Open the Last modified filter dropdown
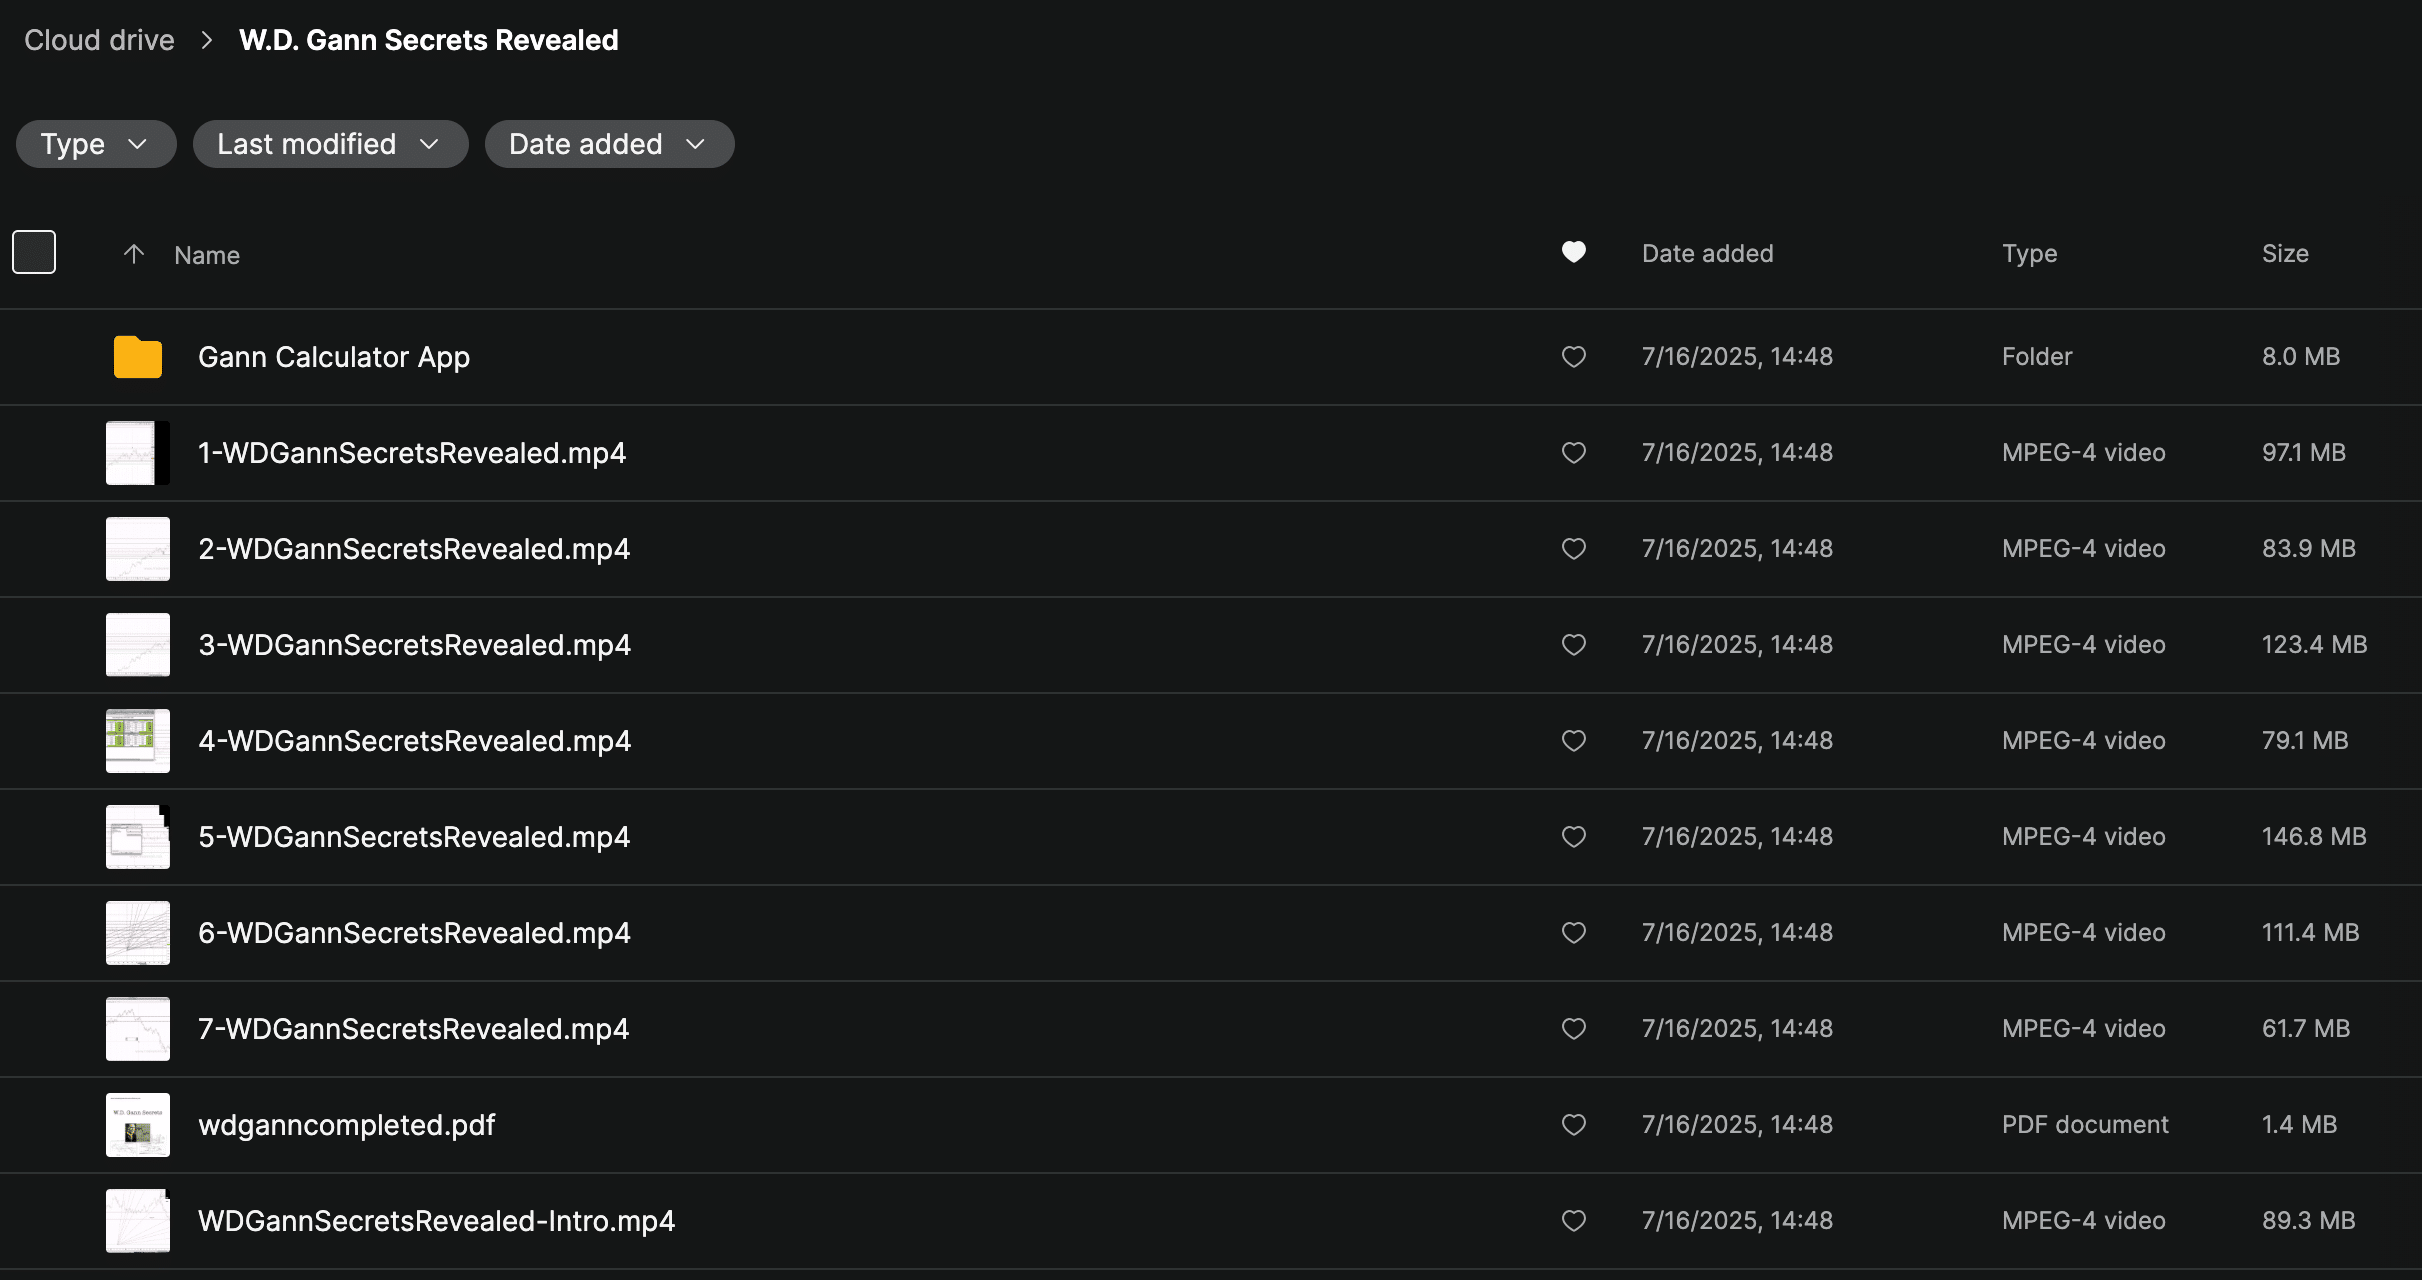 (x=330, y=144)
